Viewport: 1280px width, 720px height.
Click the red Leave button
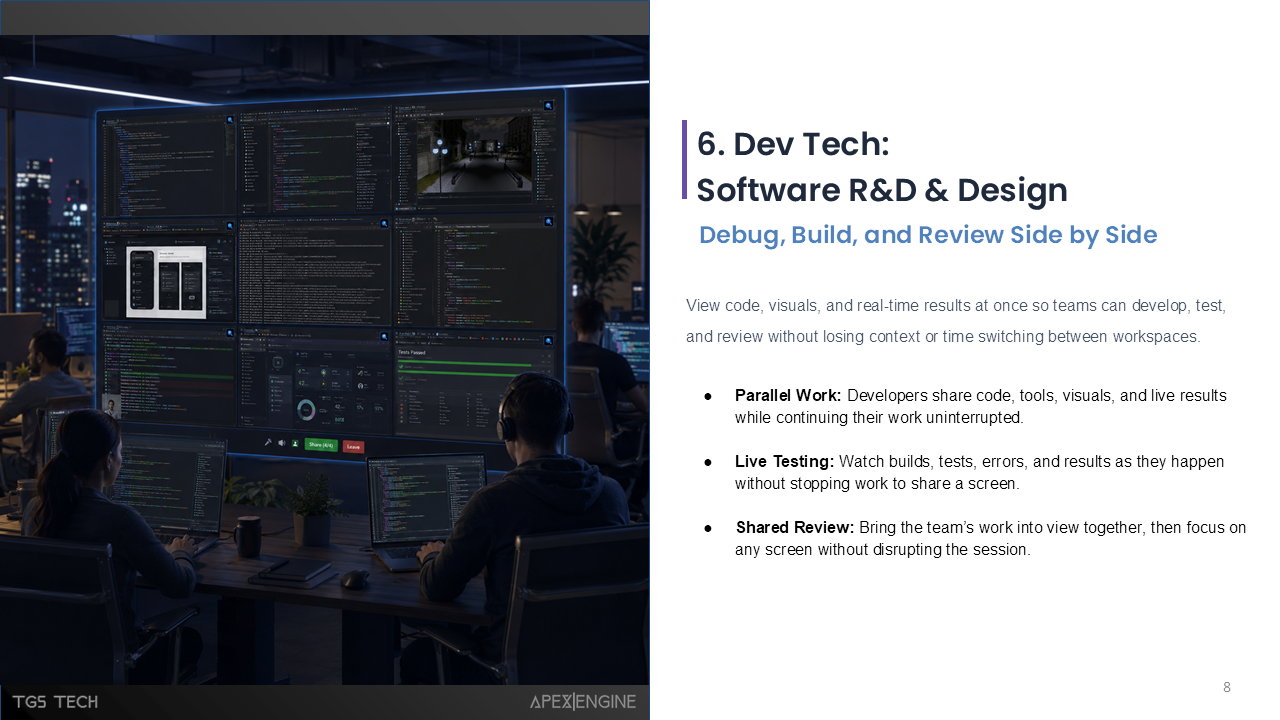[x=353, y=446]
